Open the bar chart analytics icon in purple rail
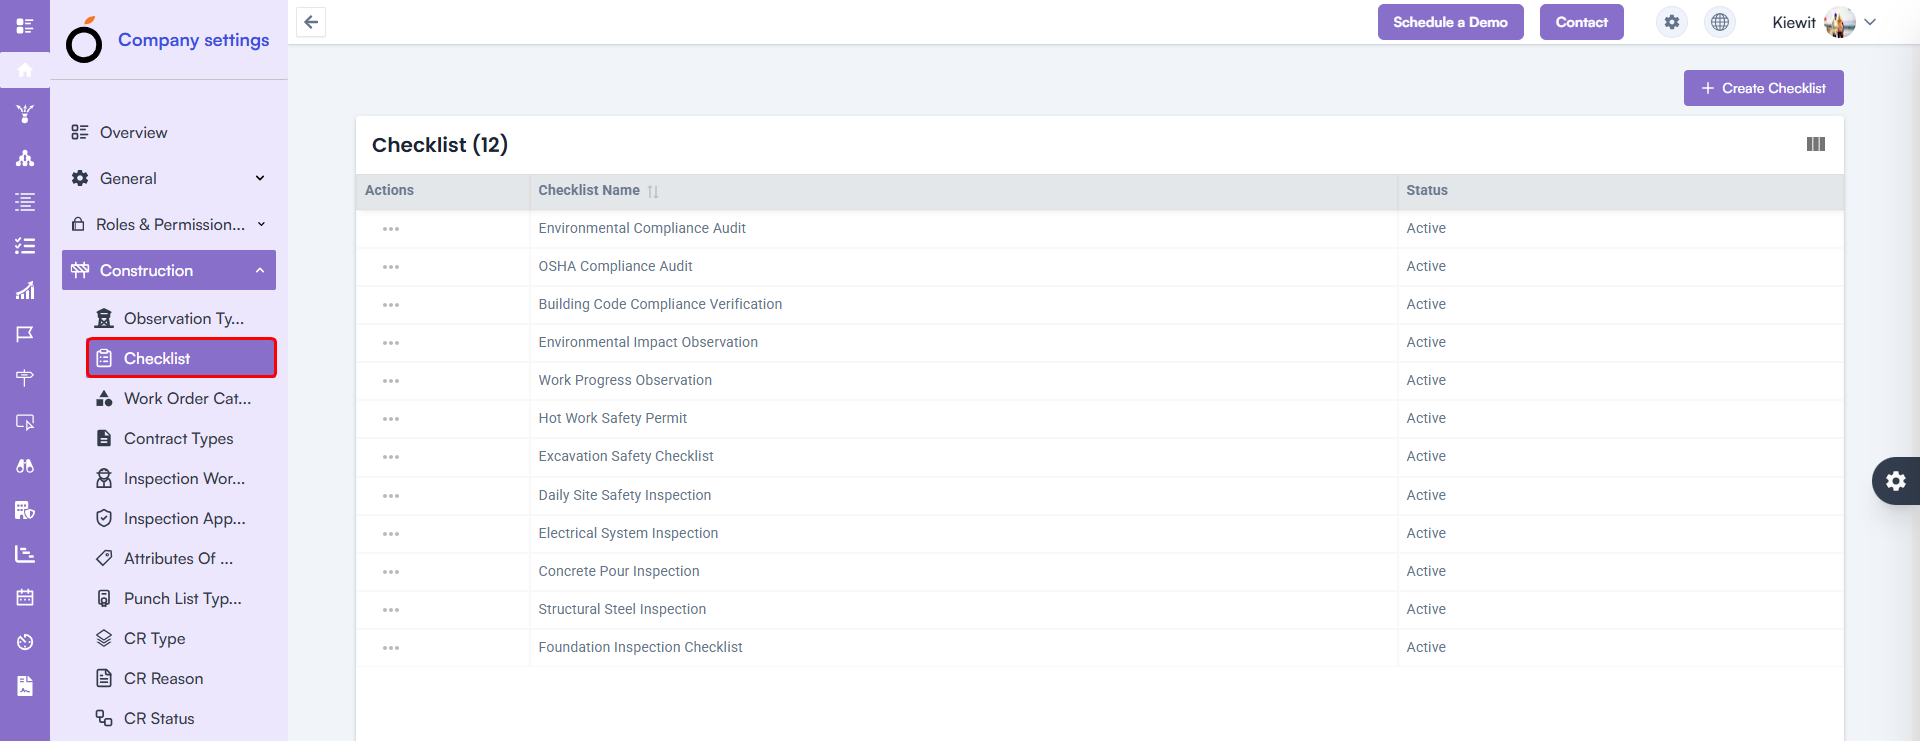Viewport: 1920px width, 741px height. pyautogui.click(x=25, y=290)
